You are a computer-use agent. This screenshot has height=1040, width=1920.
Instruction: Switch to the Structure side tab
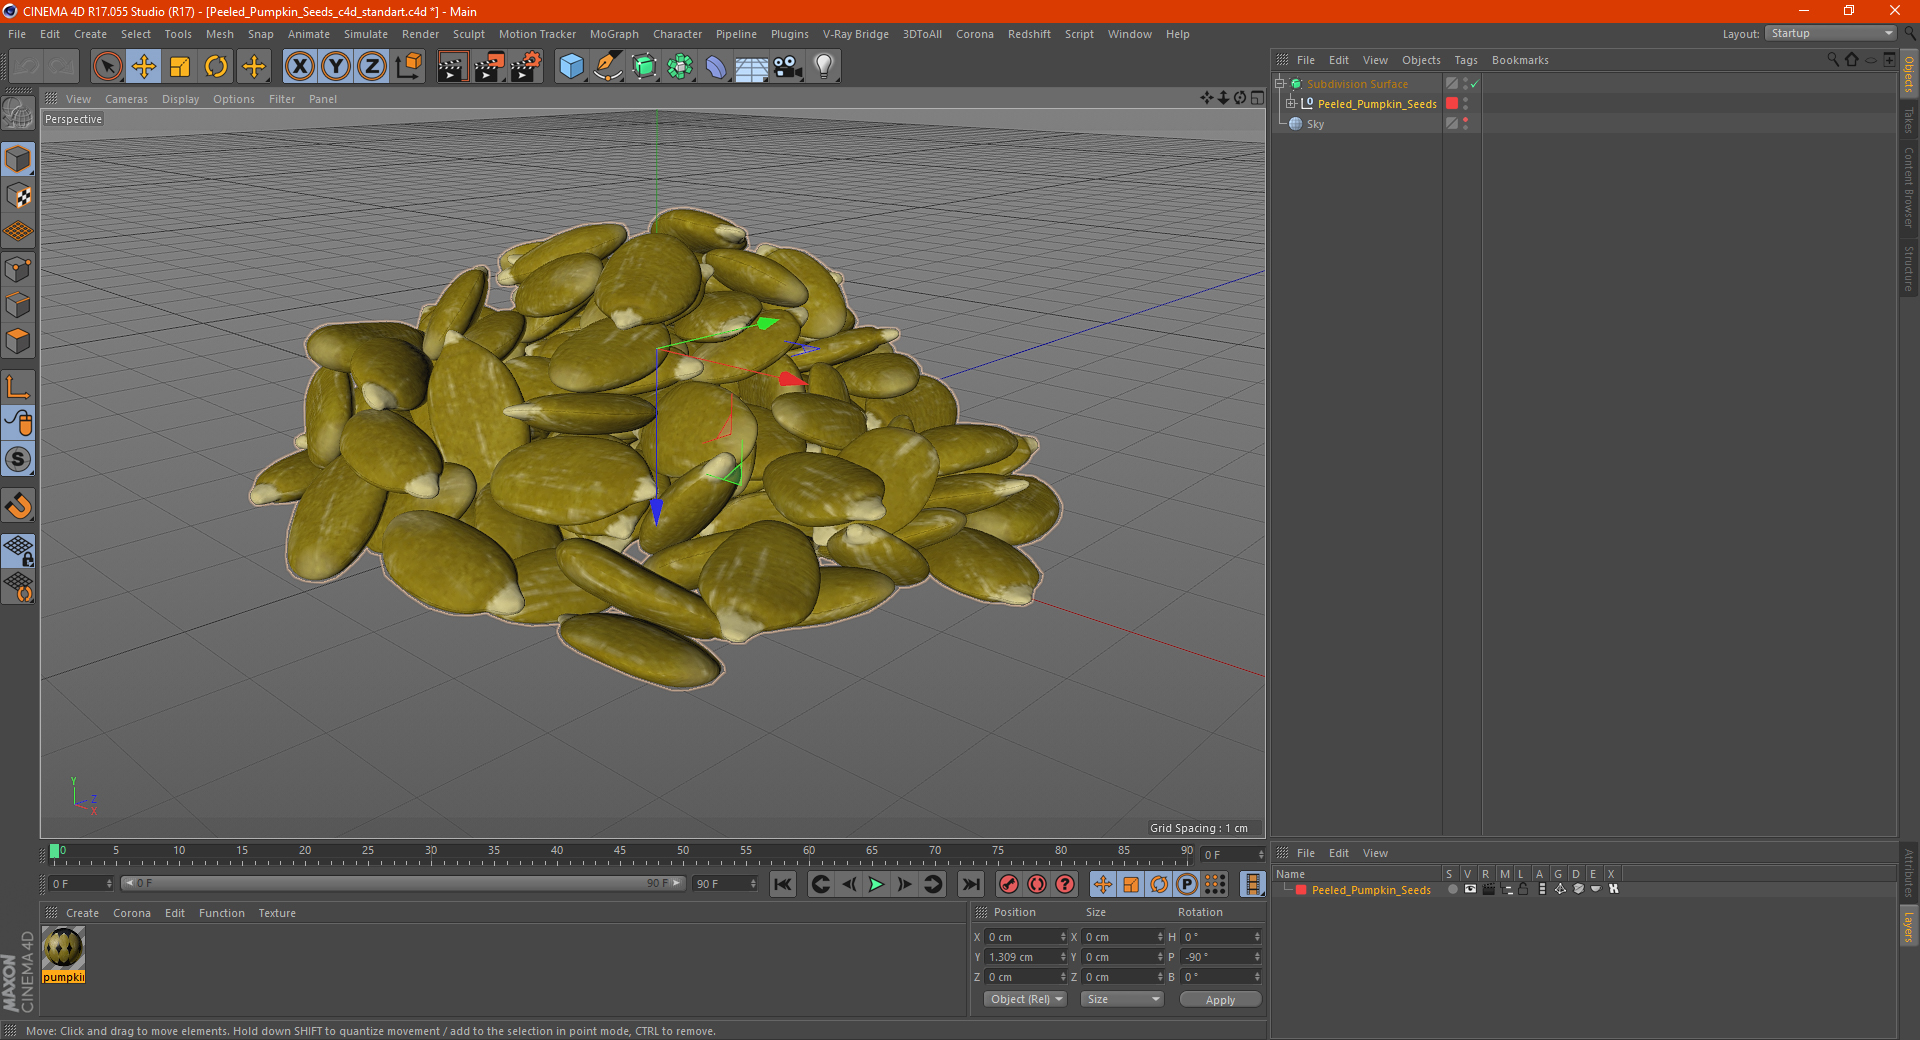(1909, 268)
